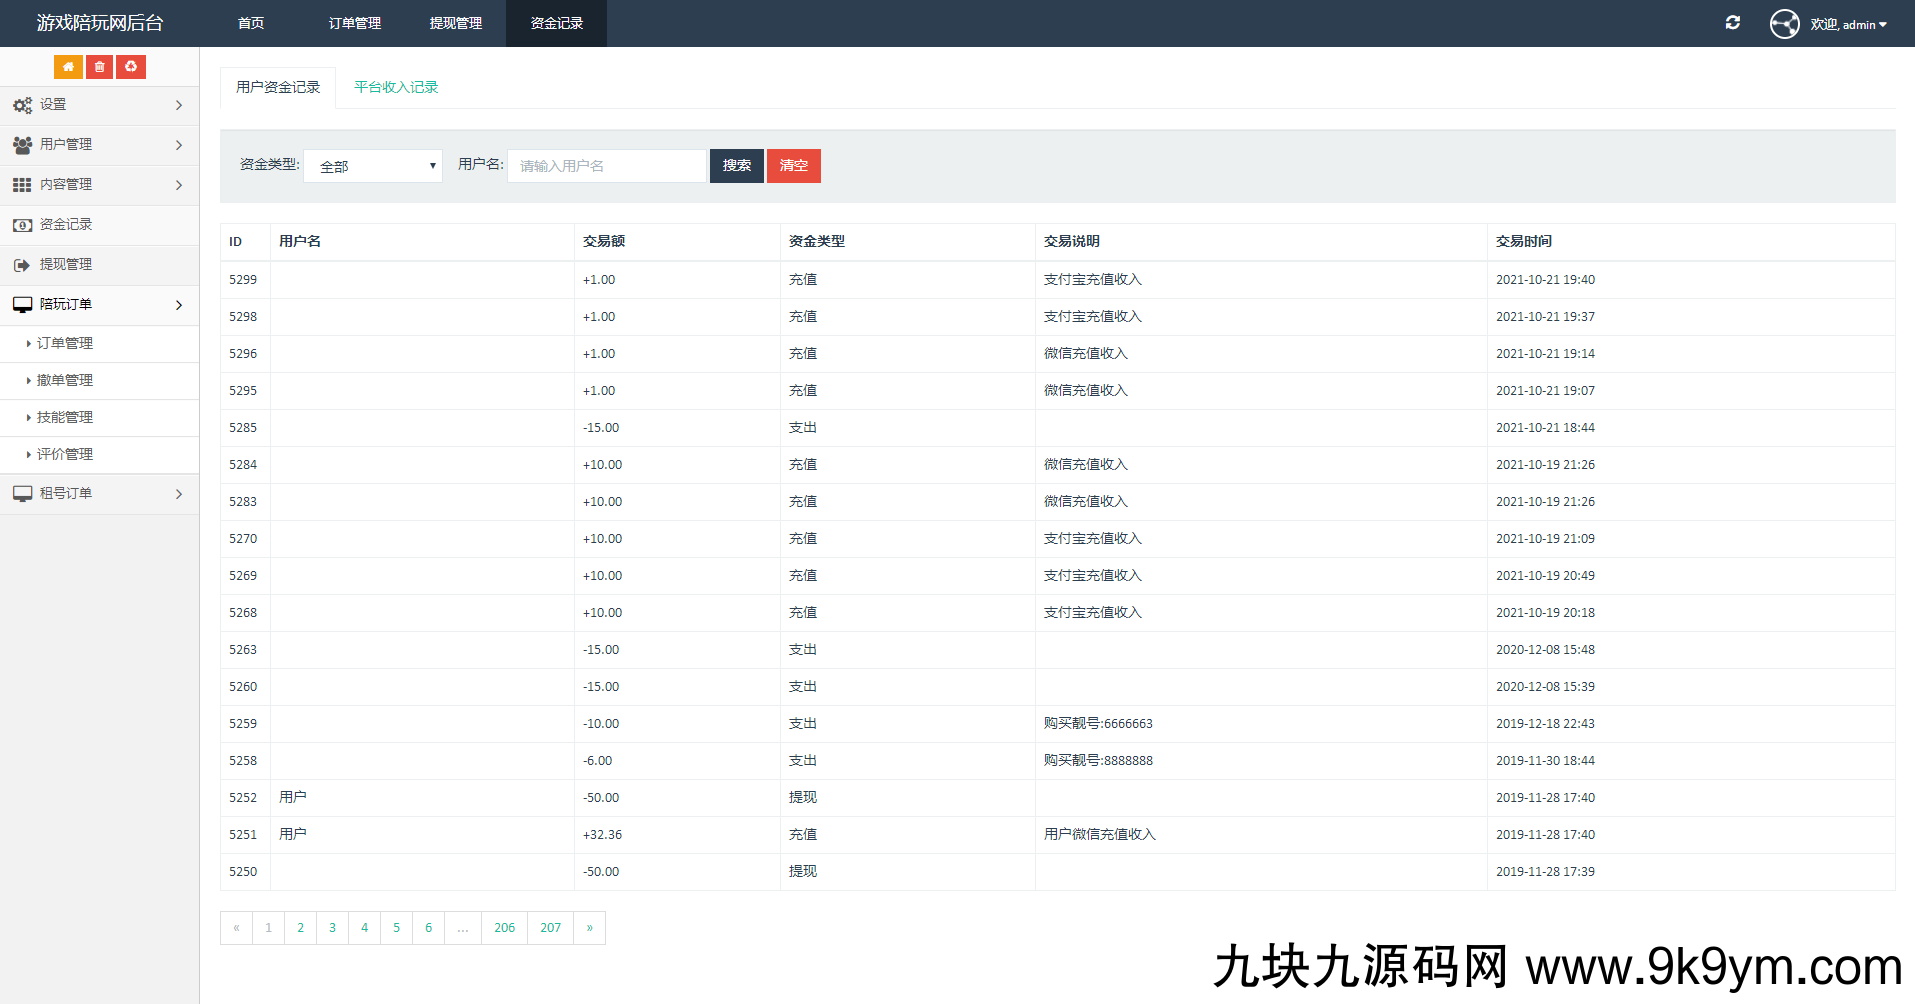The image size is (1915, 1004).
Task: Switch to the 平台收入记录 tab
Action: pos(396,87)
